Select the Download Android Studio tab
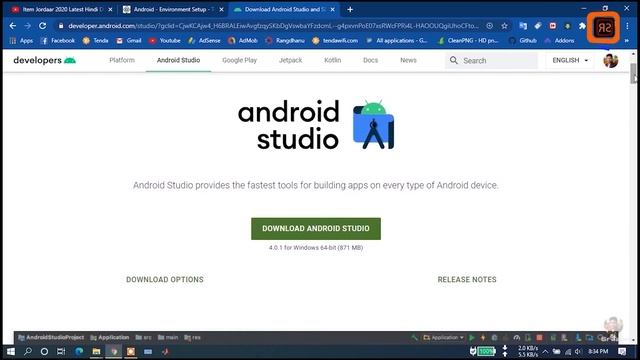 284,9
